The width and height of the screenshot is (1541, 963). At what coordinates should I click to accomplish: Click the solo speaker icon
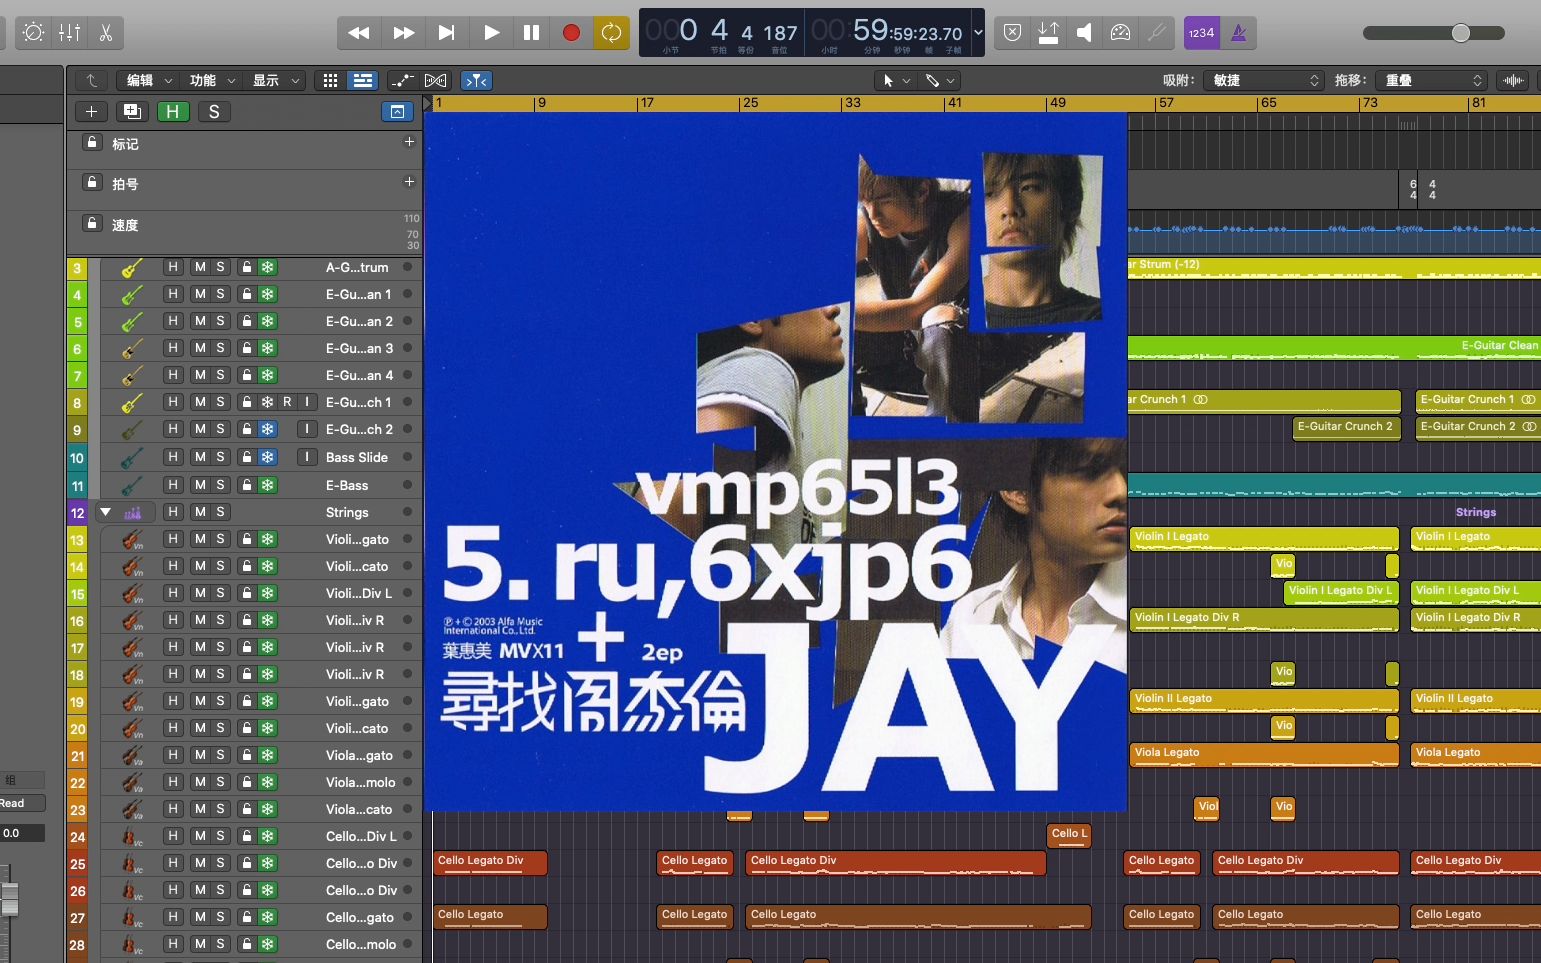[x=1084, y=32]
